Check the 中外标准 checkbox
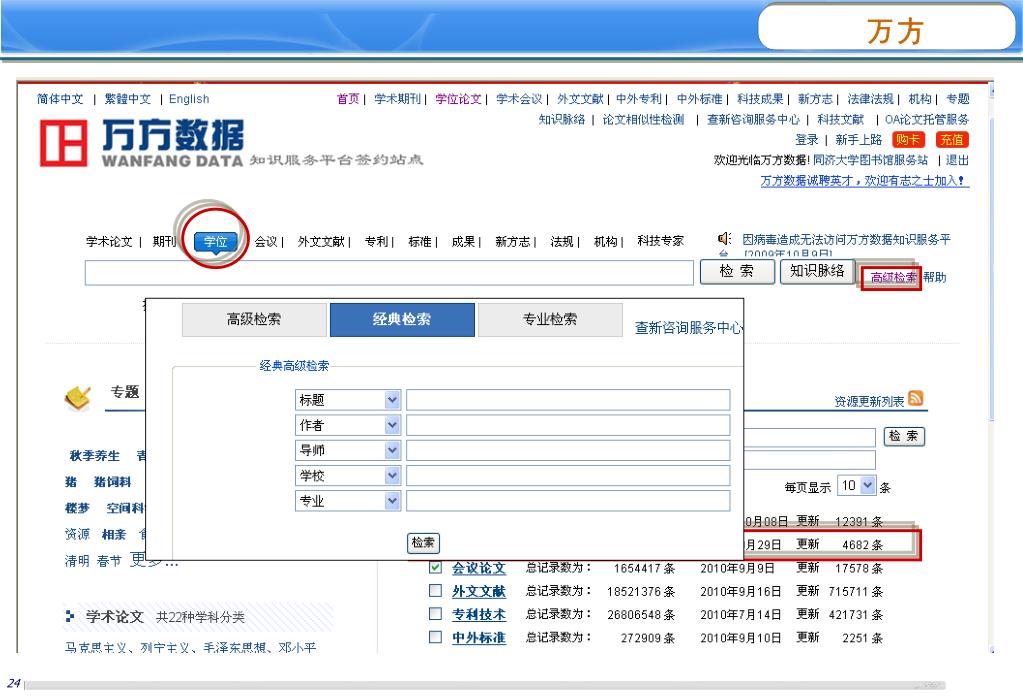1023x696 pixels. tap(435, 637)
